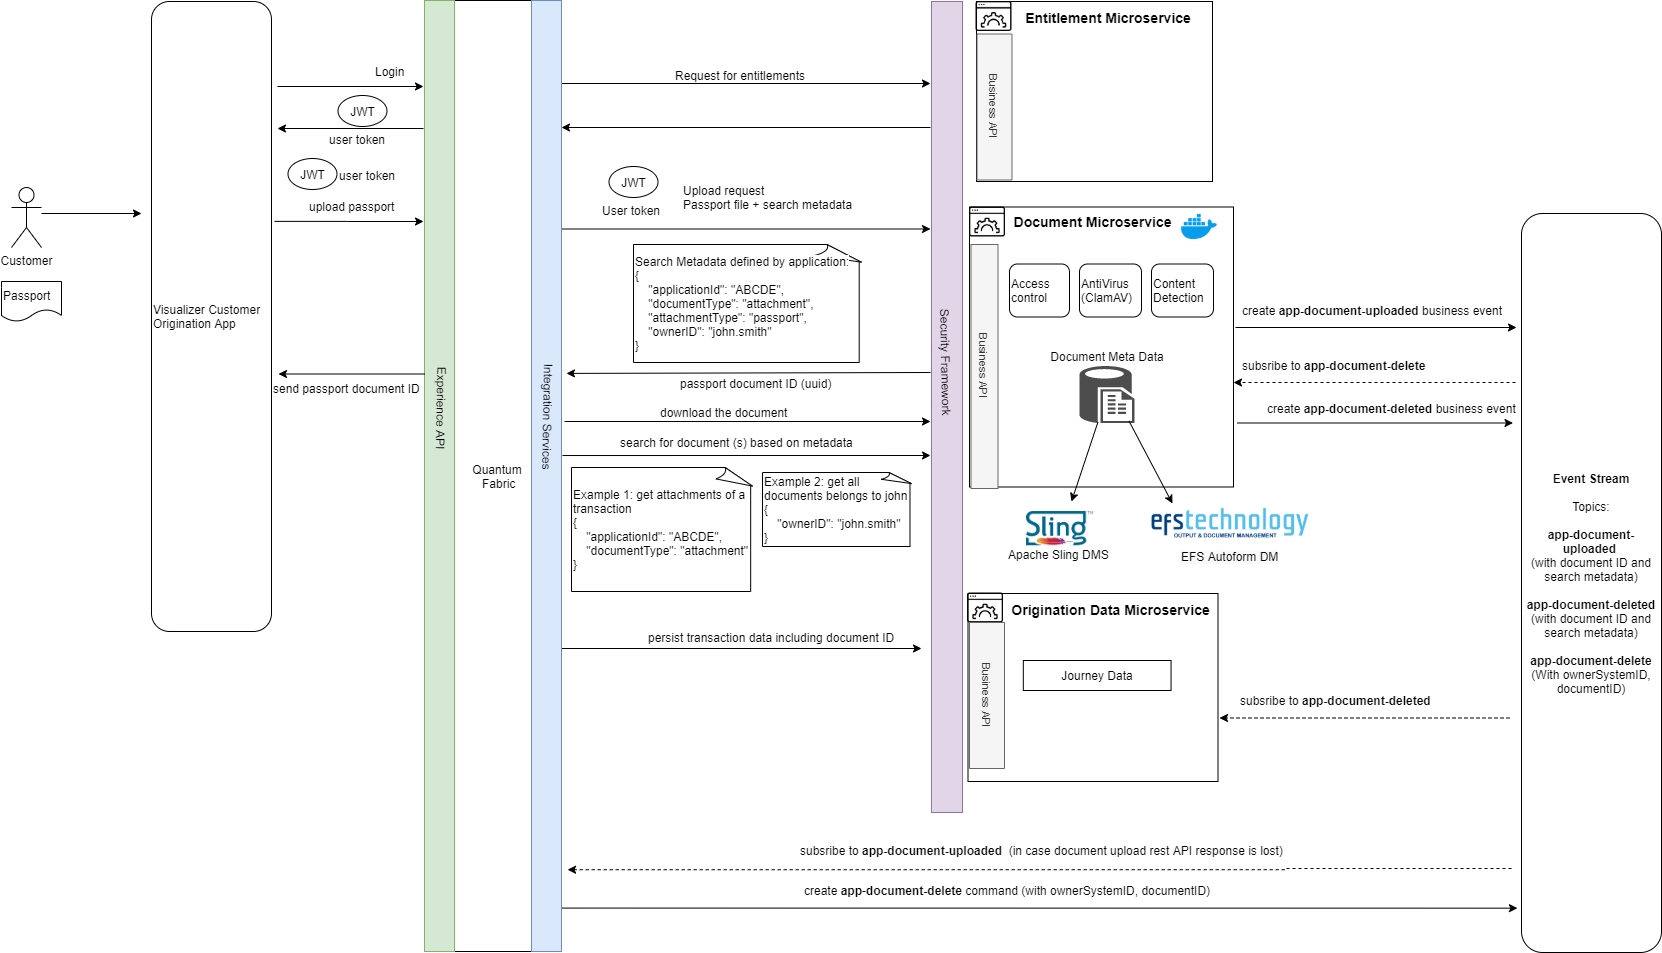Viewport: 1662px width, 953px height.
Task: Click the Docker whale icon
Action: pyautogui.click(x=1197, y=226)
